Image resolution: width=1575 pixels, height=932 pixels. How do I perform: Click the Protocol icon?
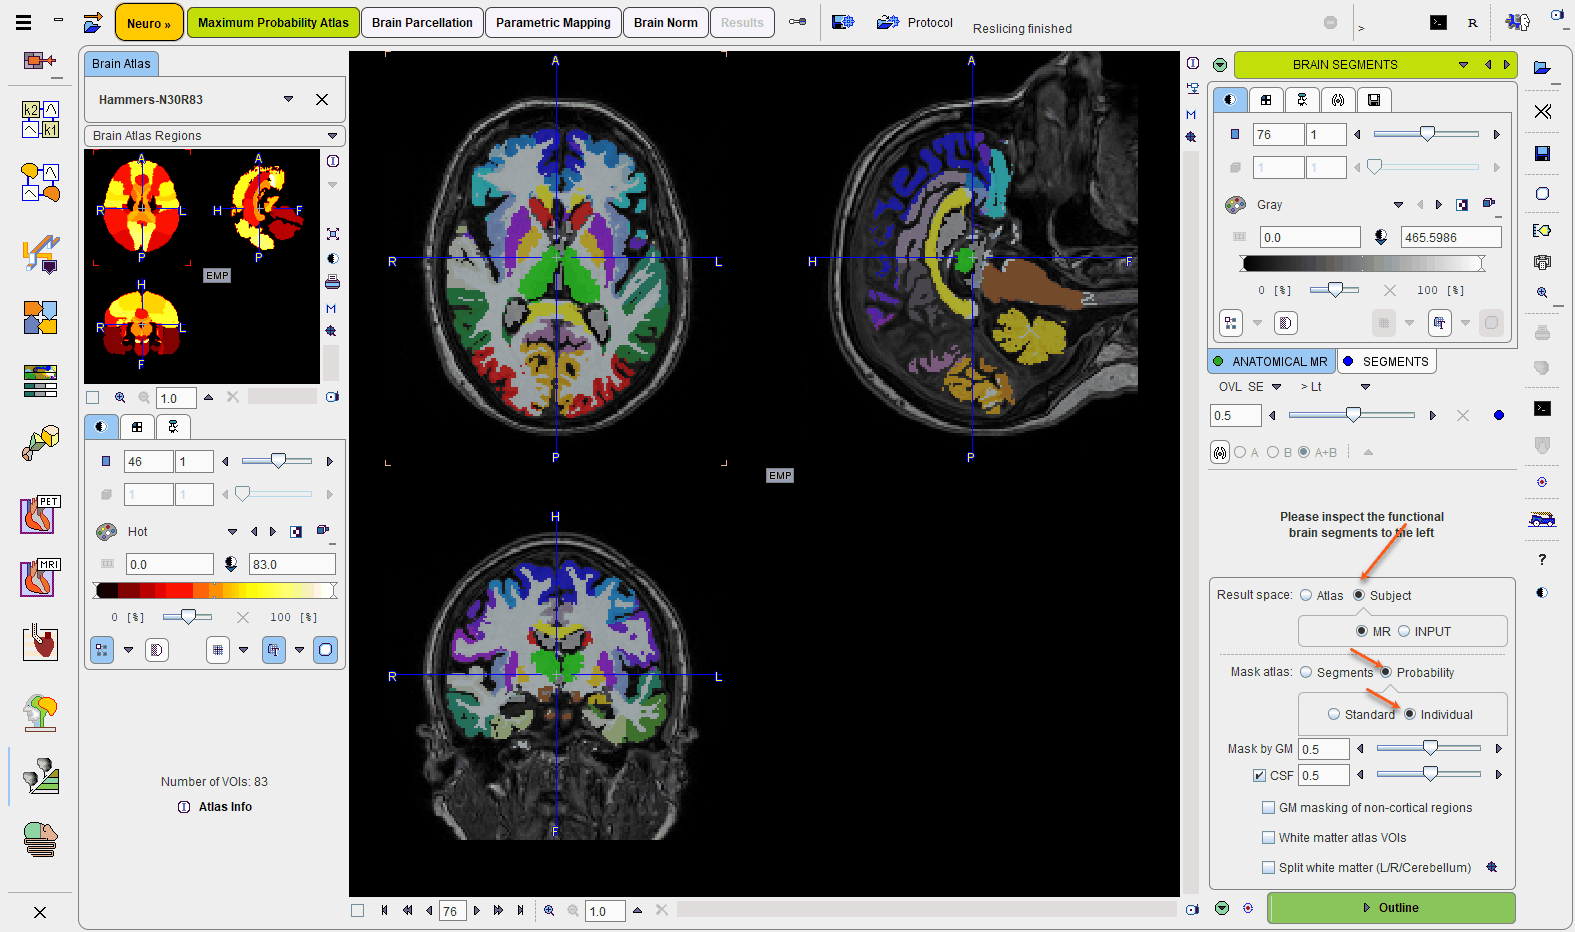pyautogui.click(x=888, y=22)
